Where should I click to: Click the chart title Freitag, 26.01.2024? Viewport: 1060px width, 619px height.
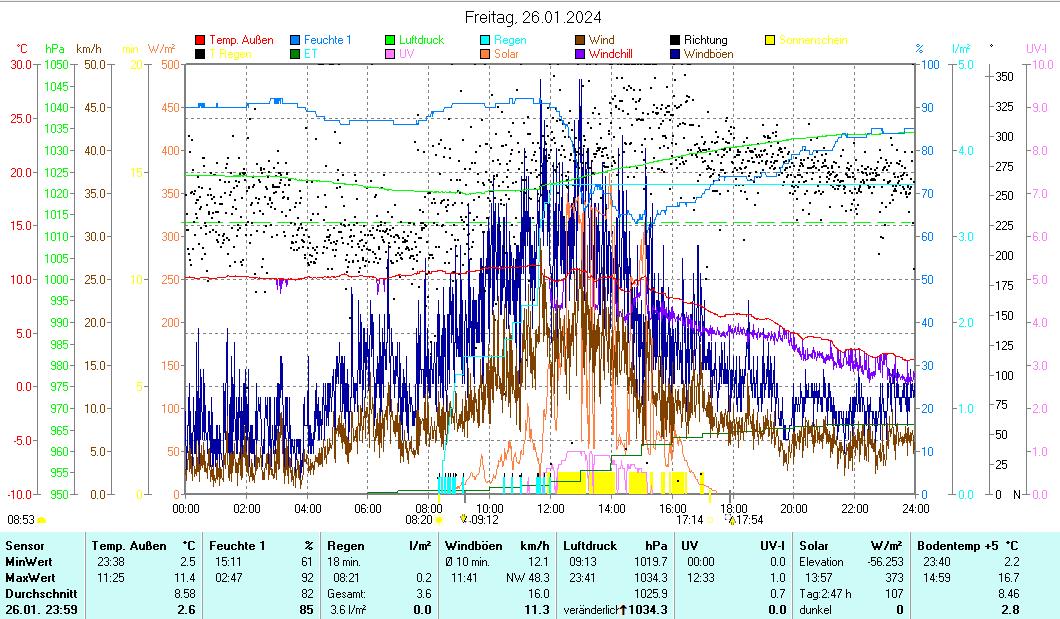click(x=534, y=17)
